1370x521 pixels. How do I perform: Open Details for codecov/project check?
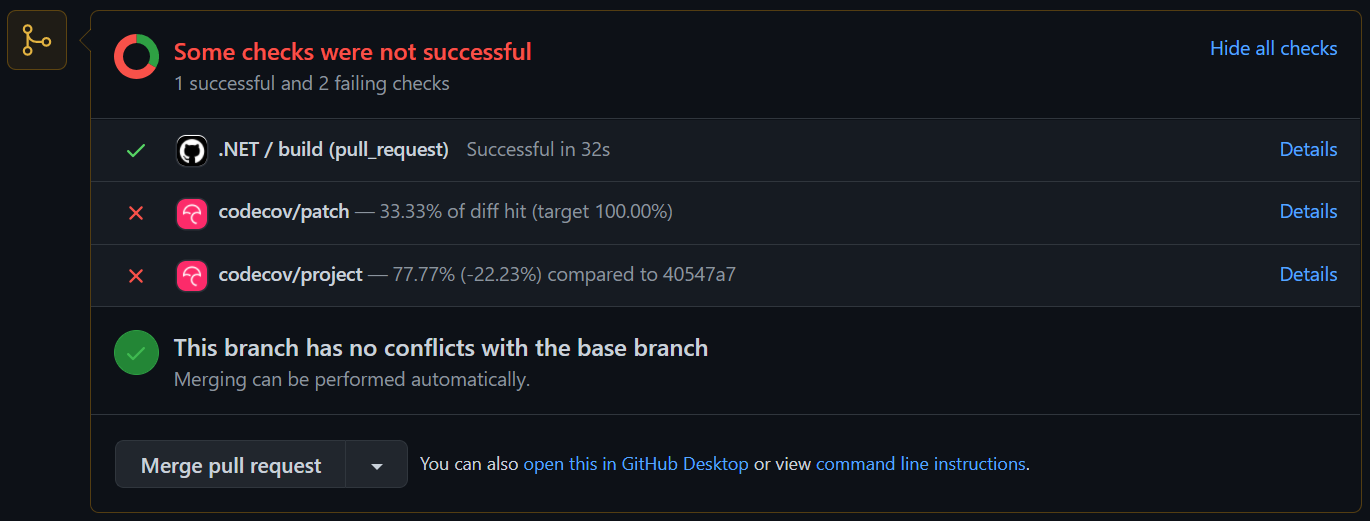[x=1308, y=274]
